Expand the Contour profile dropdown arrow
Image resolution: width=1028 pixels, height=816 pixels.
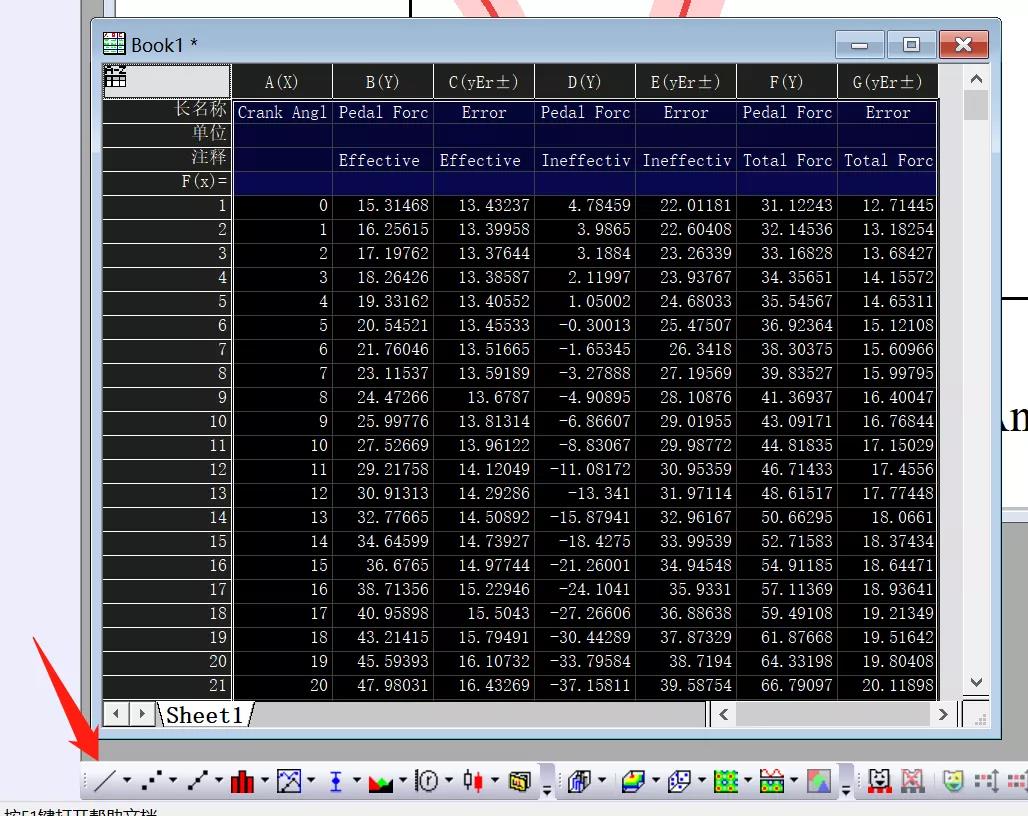(x=794, y=781)
